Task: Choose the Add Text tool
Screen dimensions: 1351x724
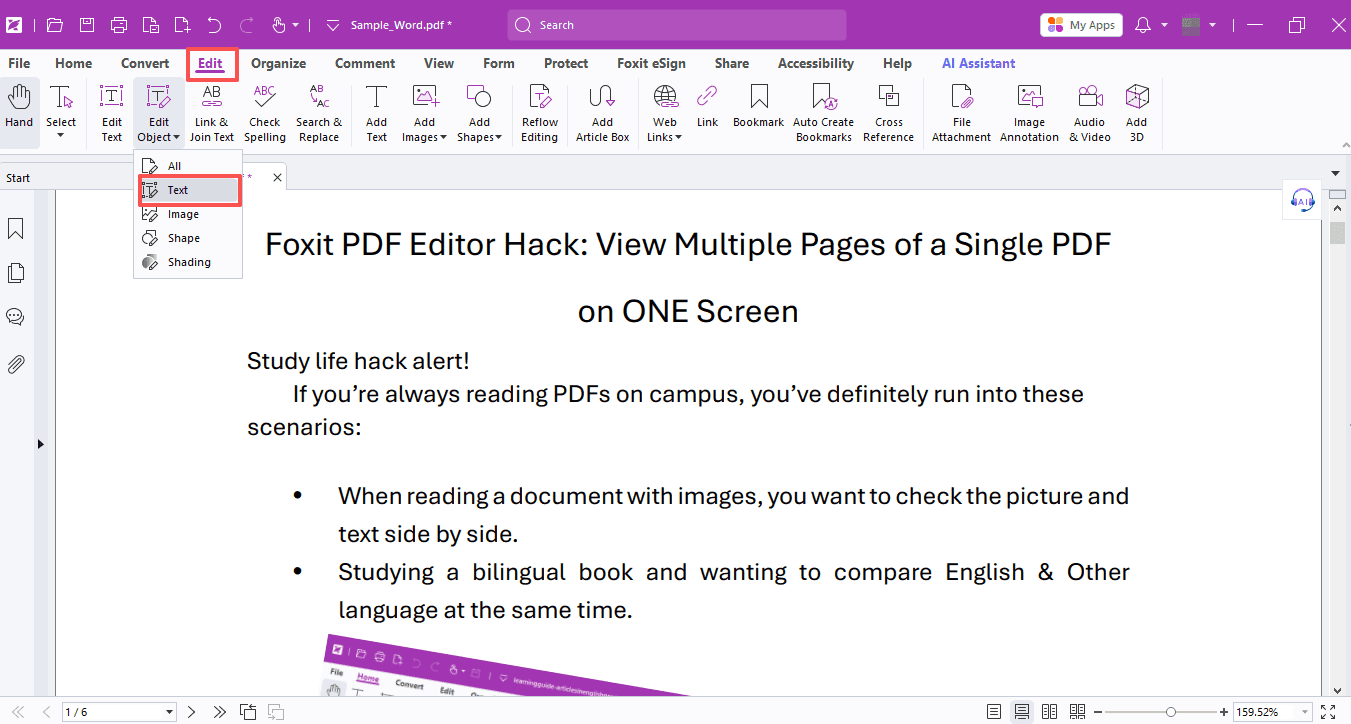Action: pos(376,113)
